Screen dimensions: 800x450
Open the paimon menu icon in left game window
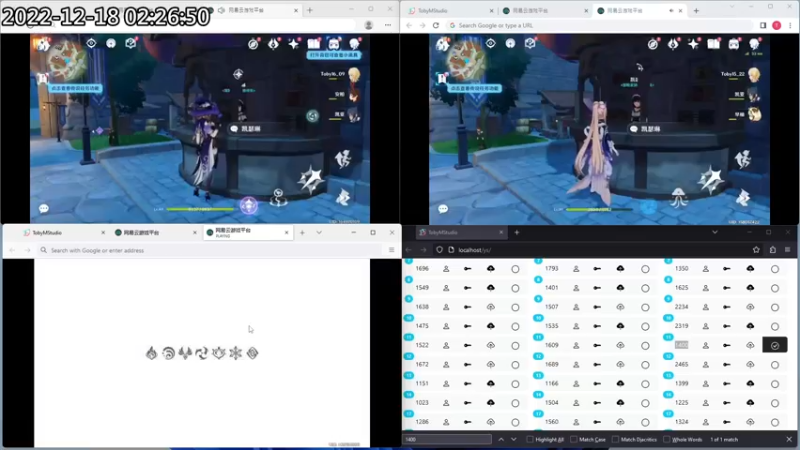tap(43, 45)
